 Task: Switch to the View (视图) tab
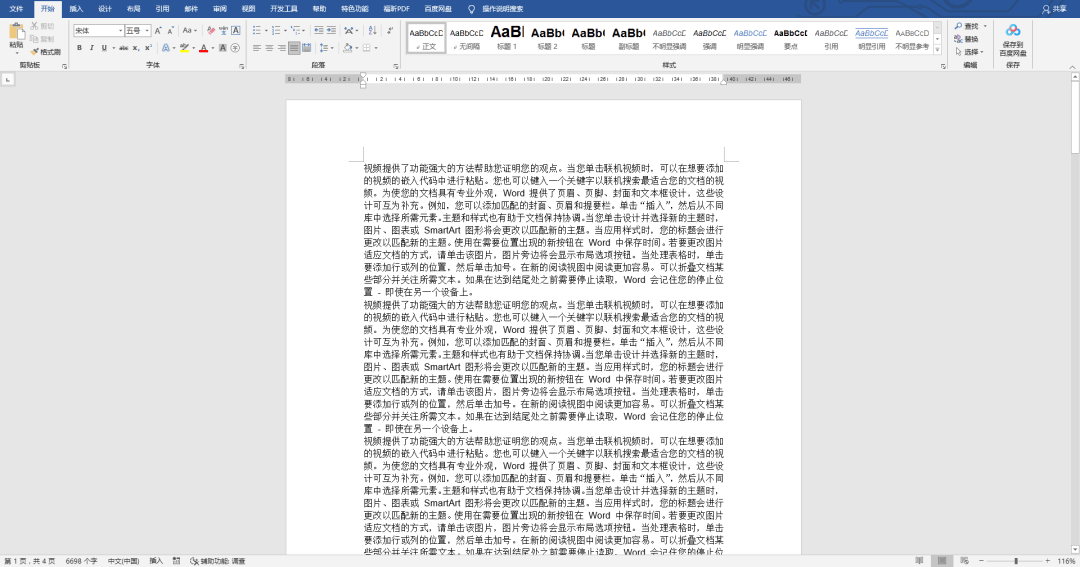[249, 9]
